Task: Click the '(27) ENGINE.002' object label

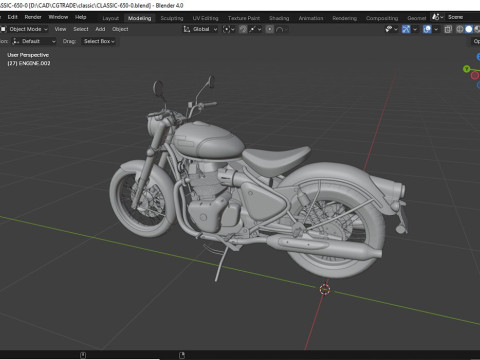Action: tap(29, 63)
